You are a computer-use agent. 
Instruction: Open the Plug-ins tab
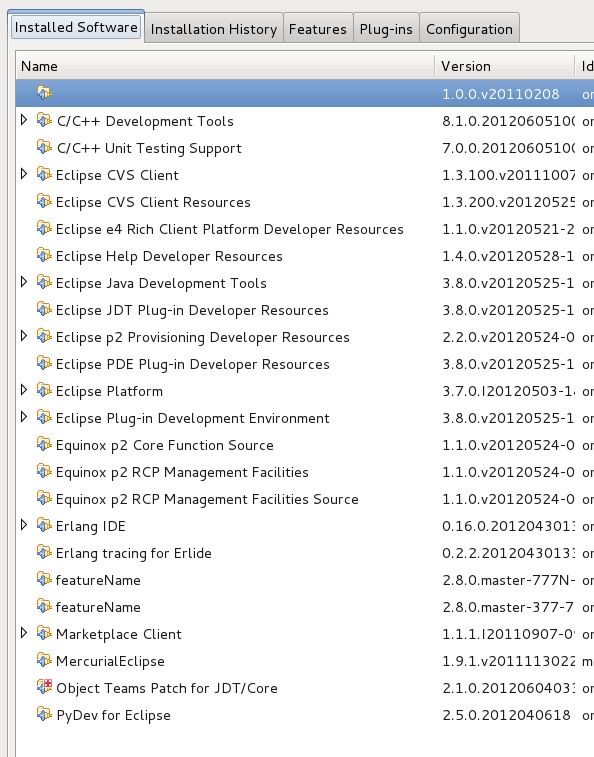[386, 29]
